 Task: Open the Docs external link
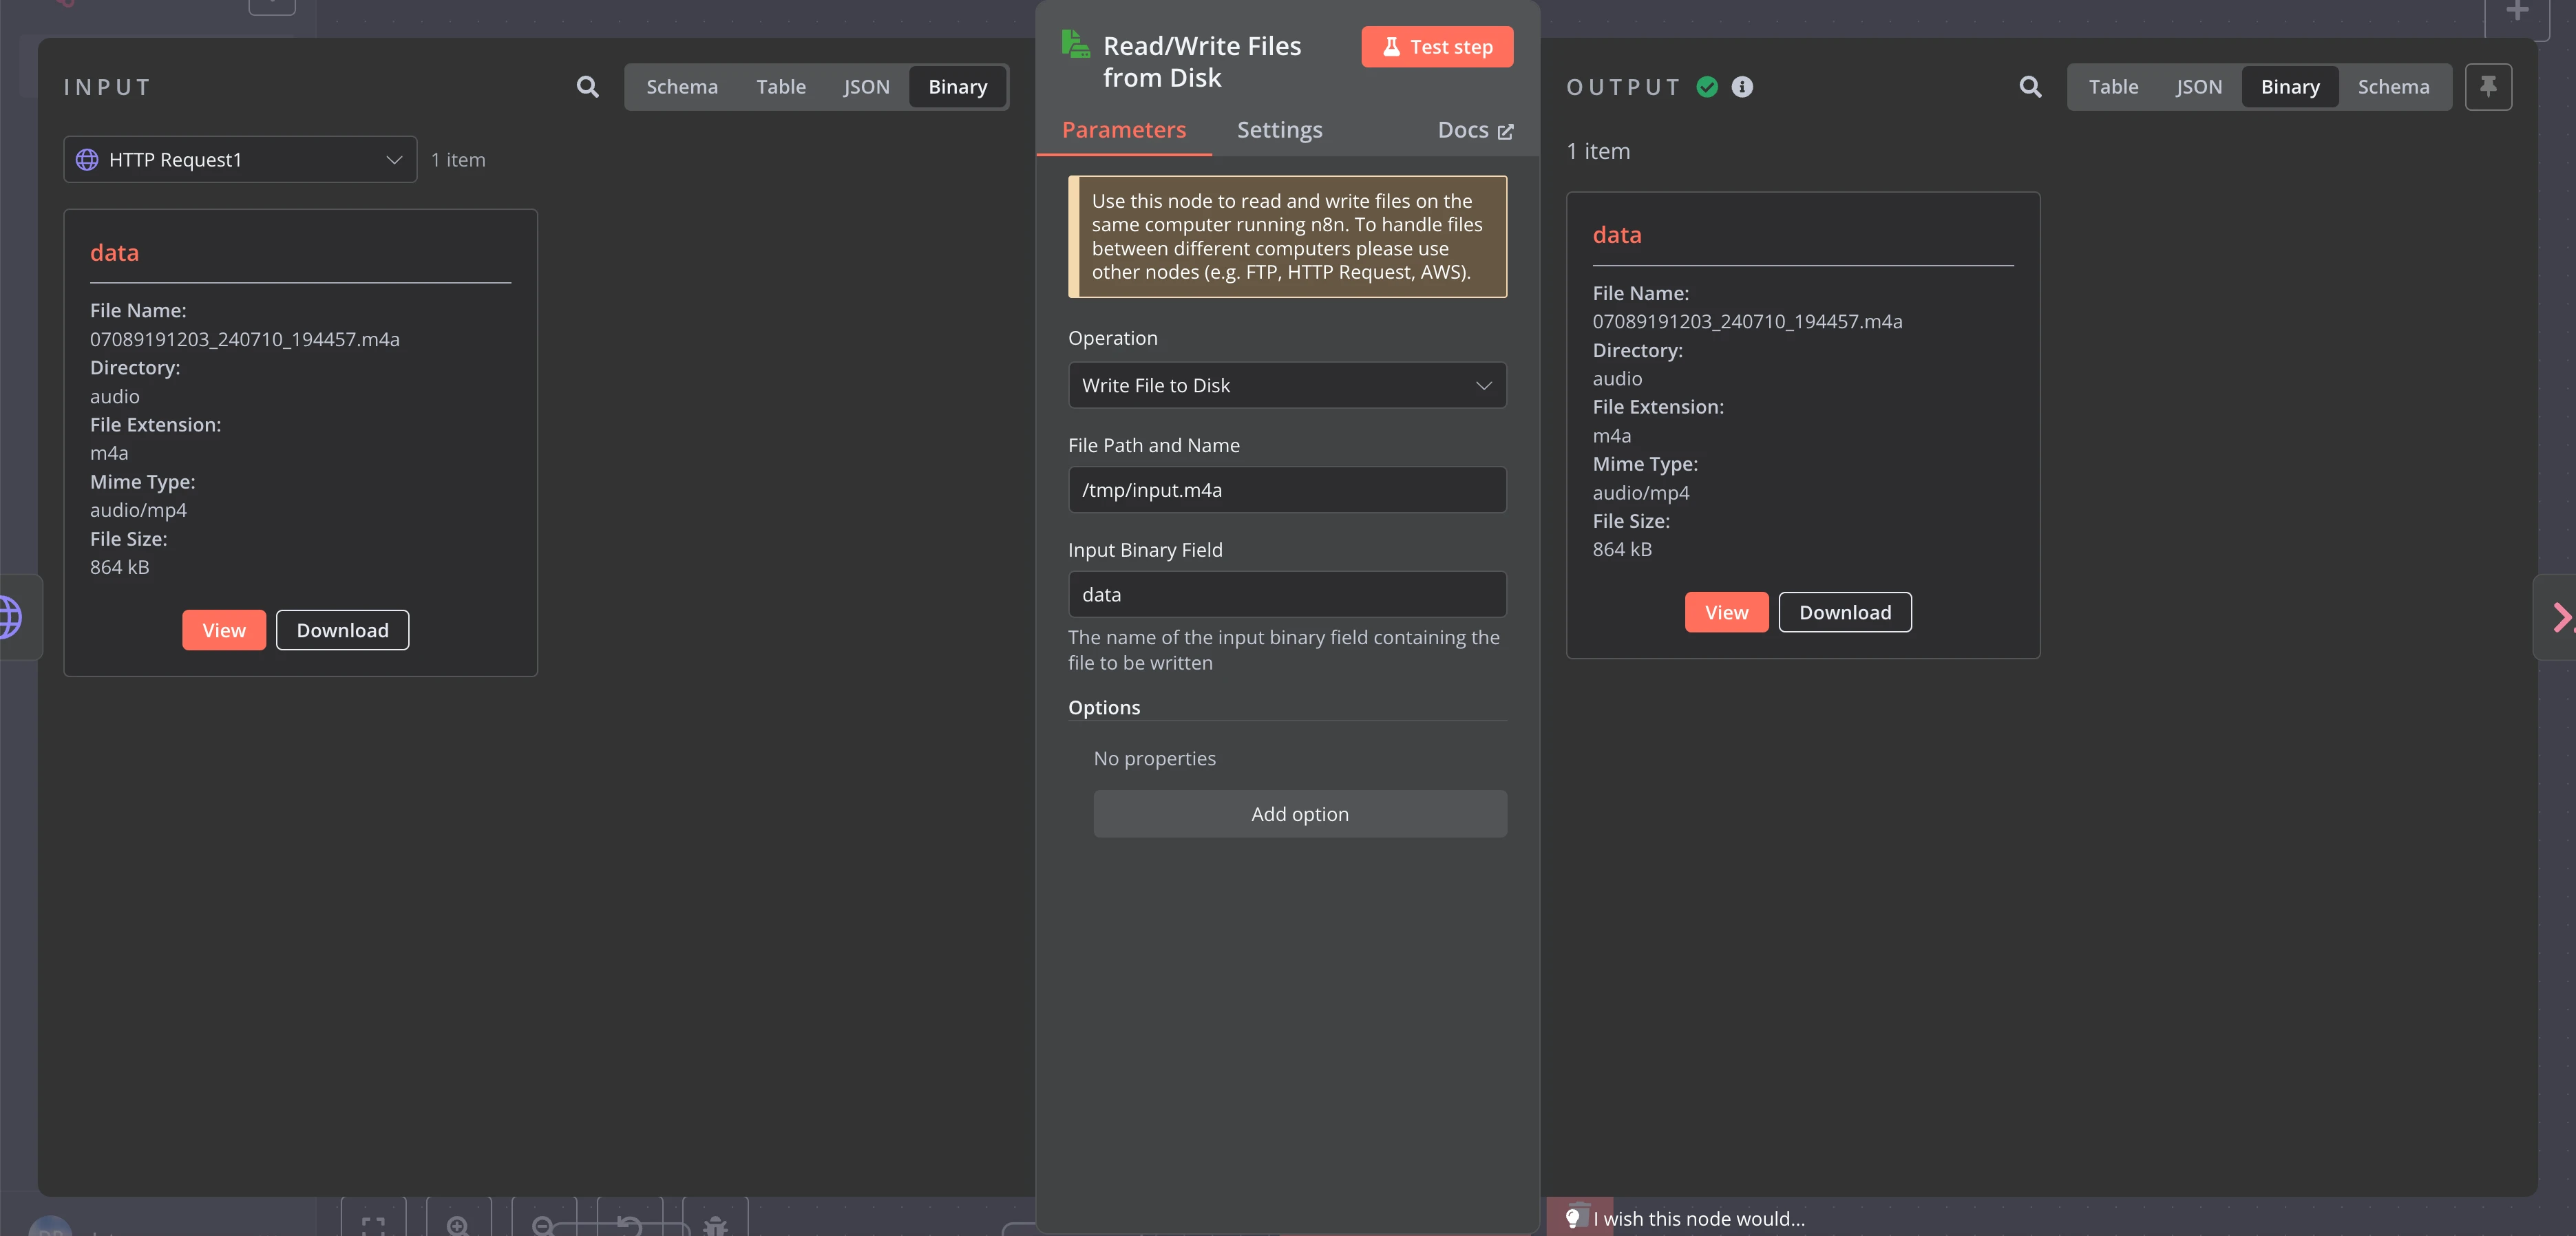(1475, 130)
